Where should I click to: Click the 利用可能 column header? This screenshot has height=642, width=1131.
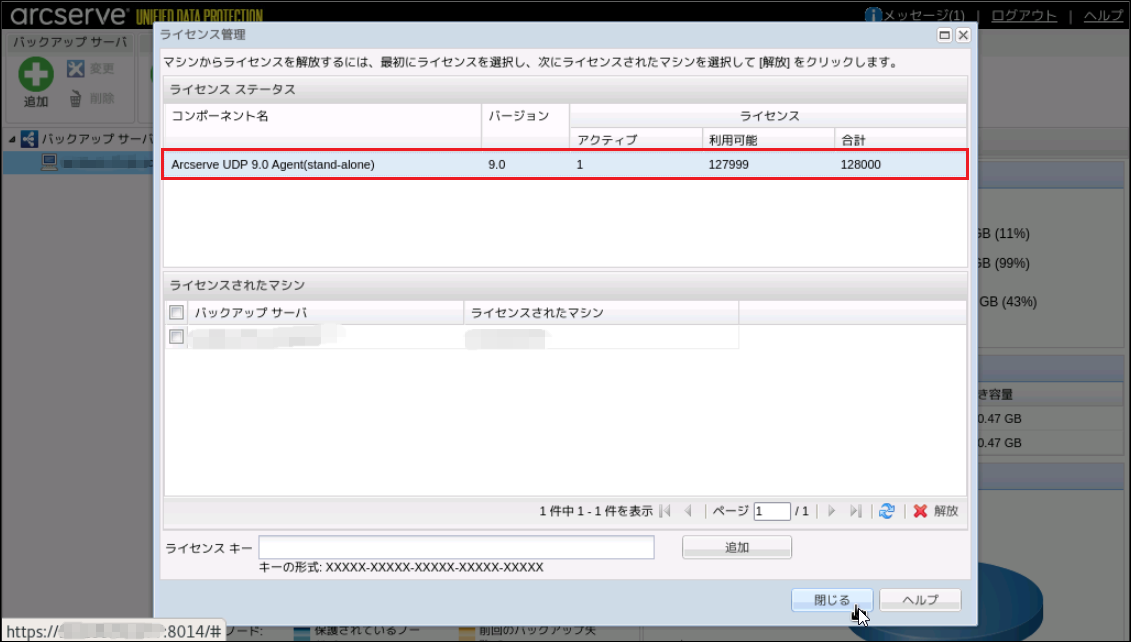coord(768,139)
